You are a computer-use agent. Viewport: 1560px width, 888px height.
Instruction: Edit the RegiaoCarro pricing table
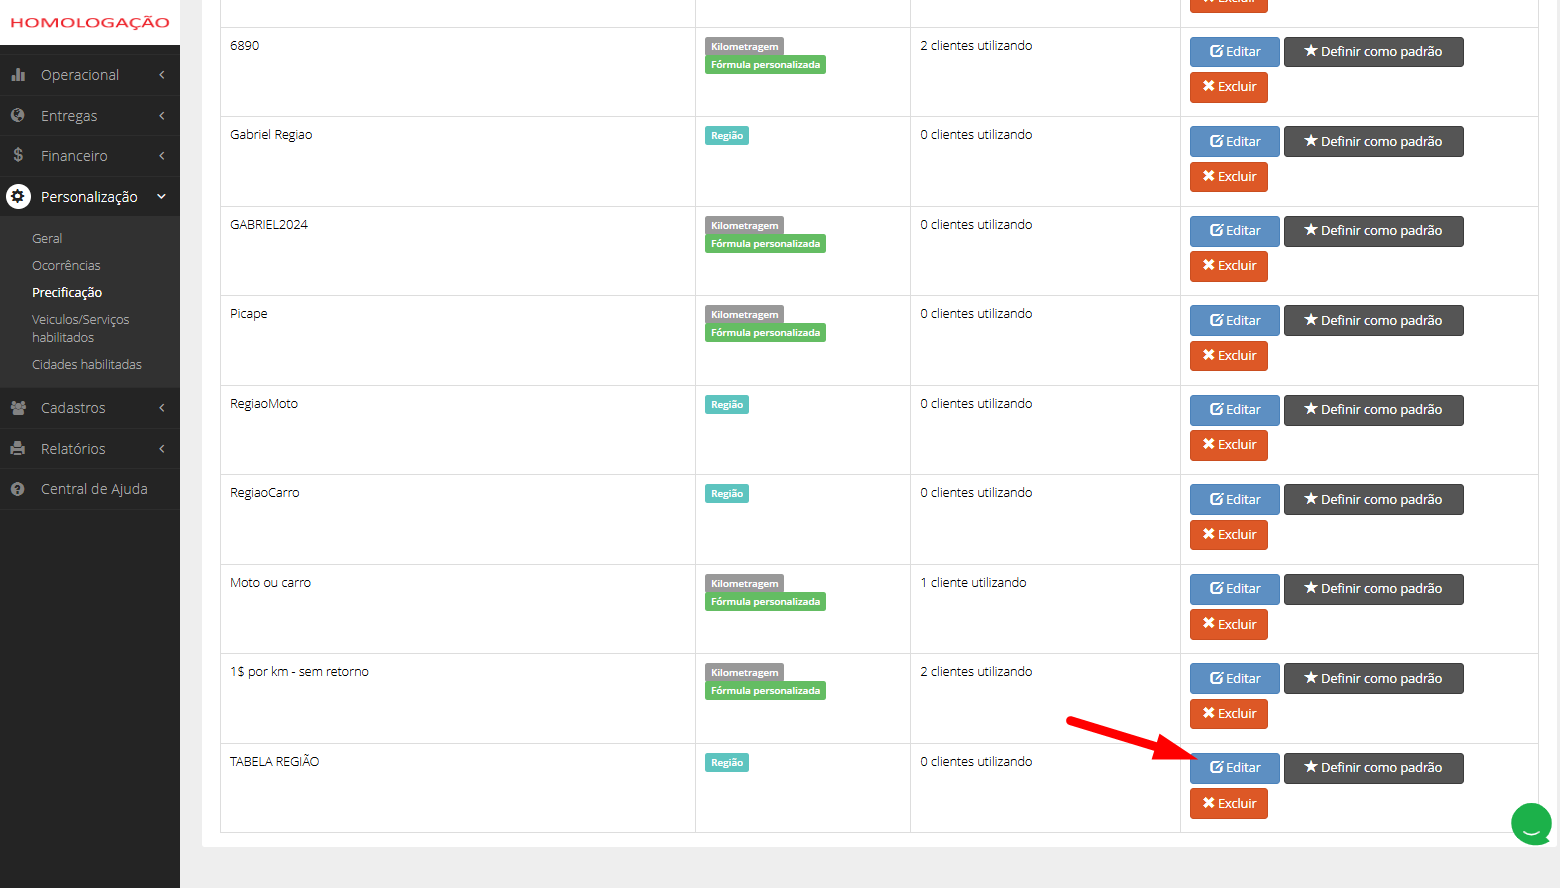click(x=1234, y=500)
